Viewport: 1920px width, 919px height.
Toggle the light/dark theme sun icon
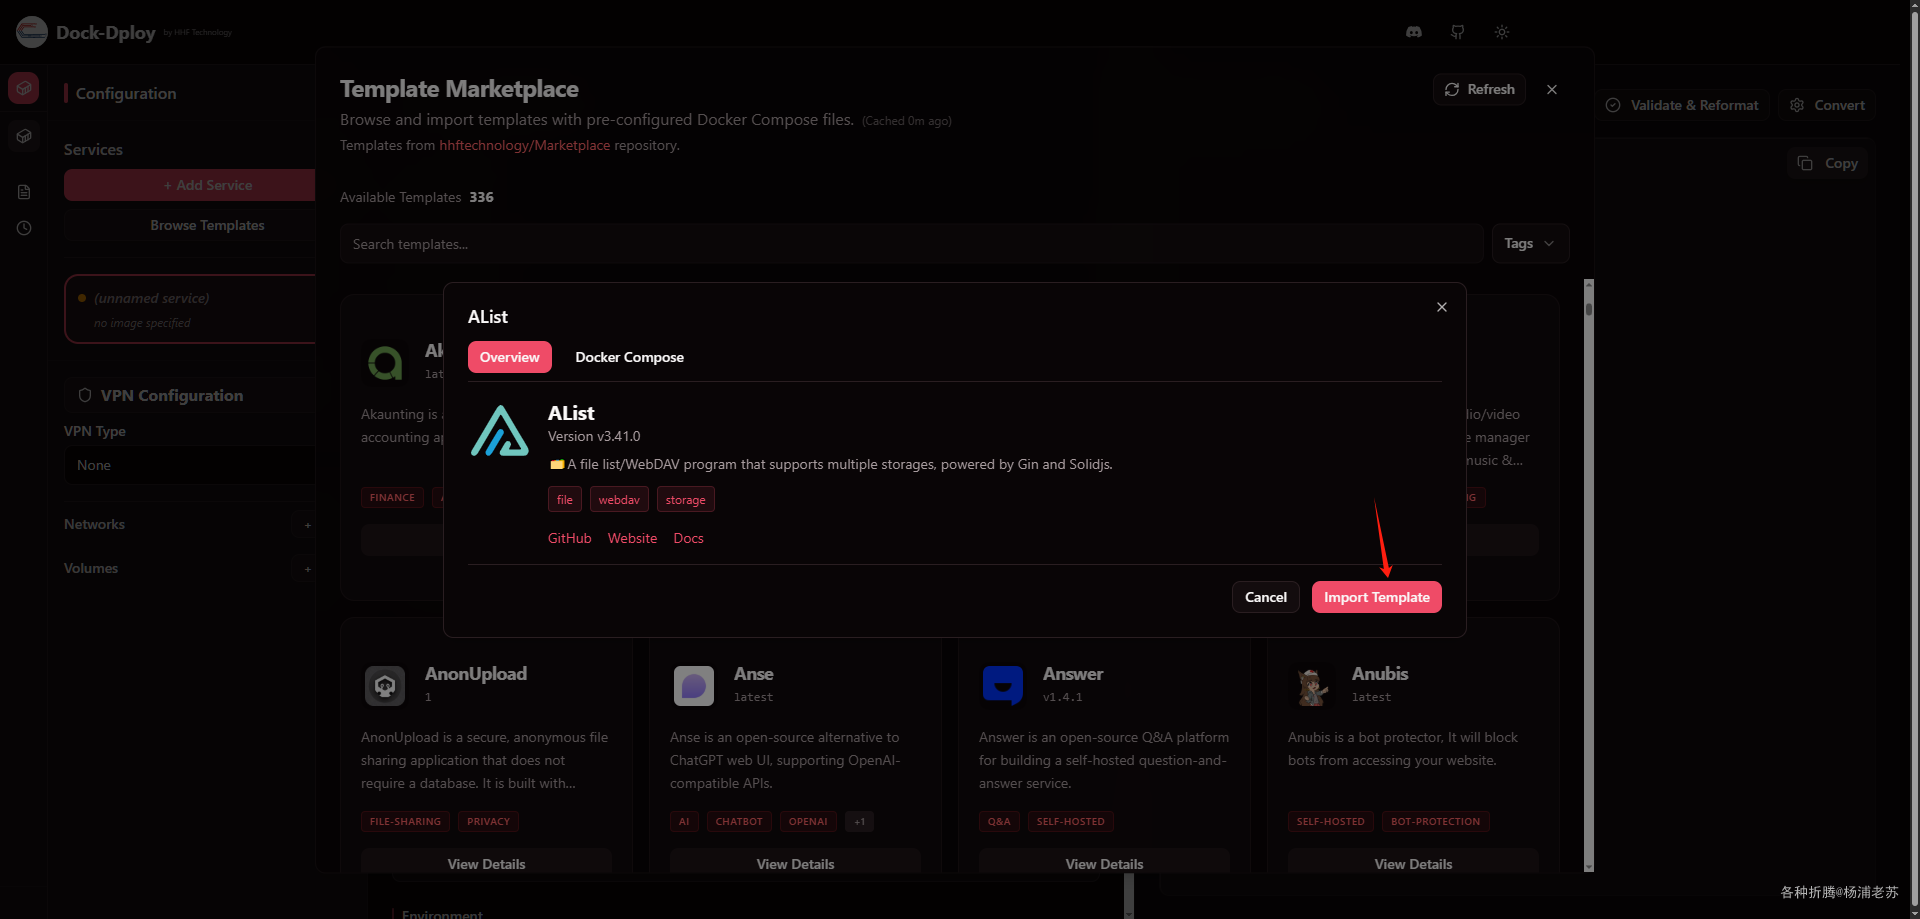click(x=1502, y=32)
